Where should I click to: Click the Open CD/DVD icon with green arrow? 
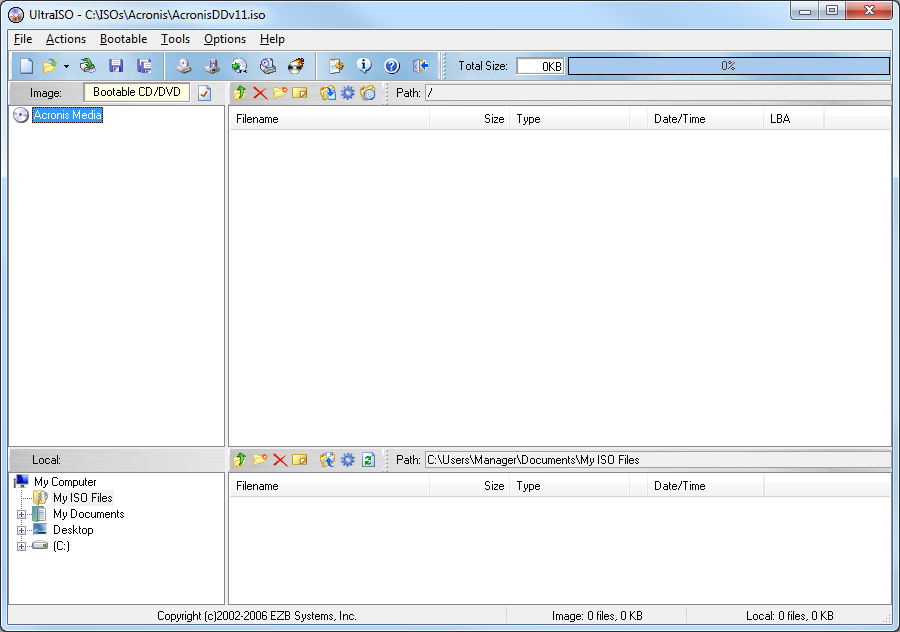[x=88, y=66]
